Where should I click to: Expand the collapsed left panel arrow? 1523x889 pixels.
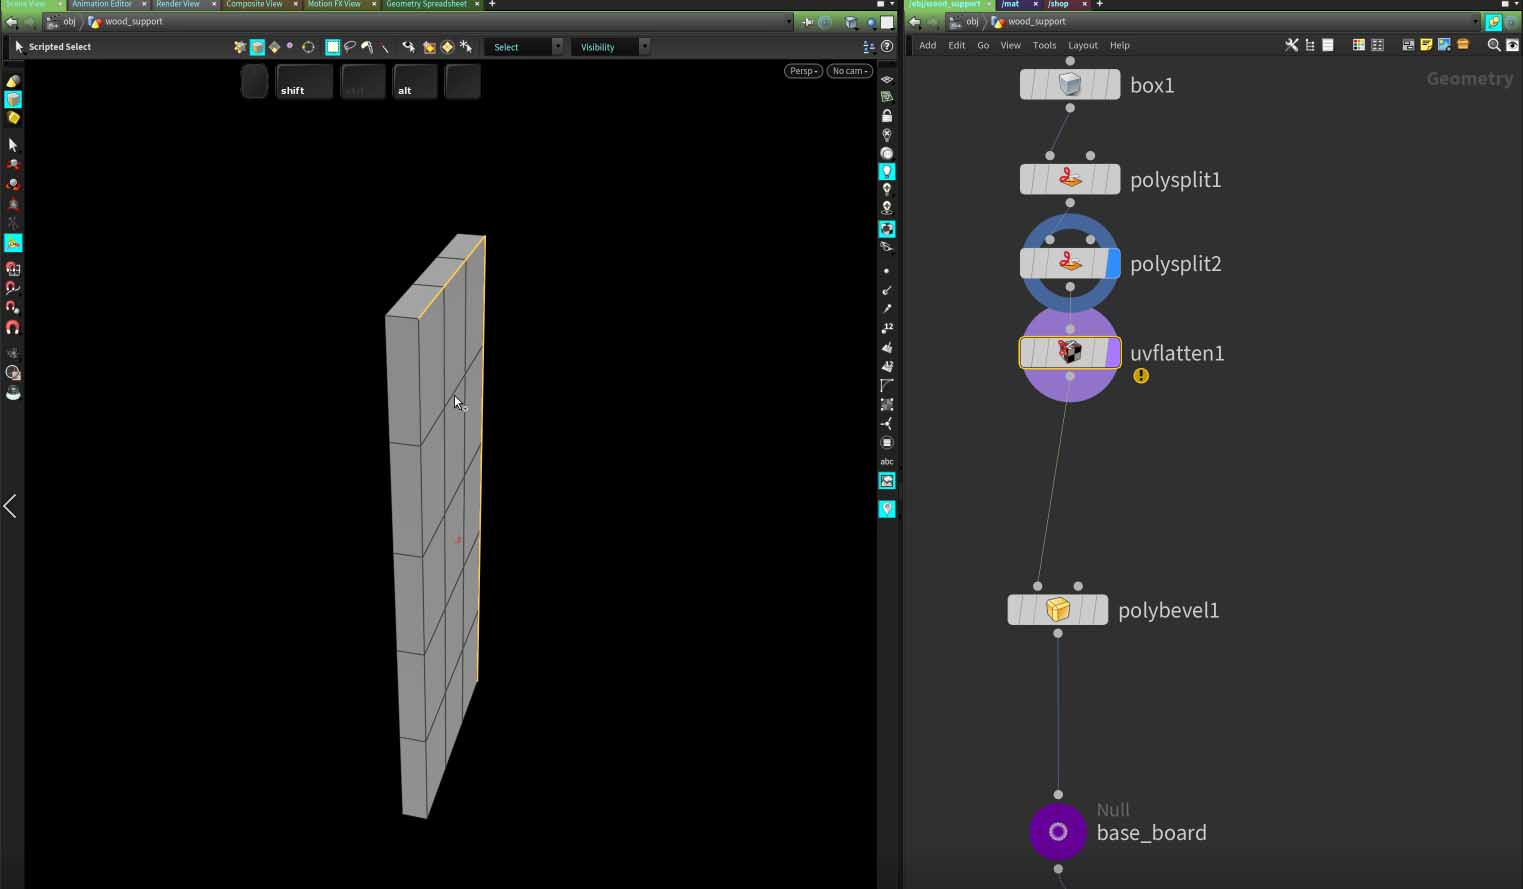[10, 507]
